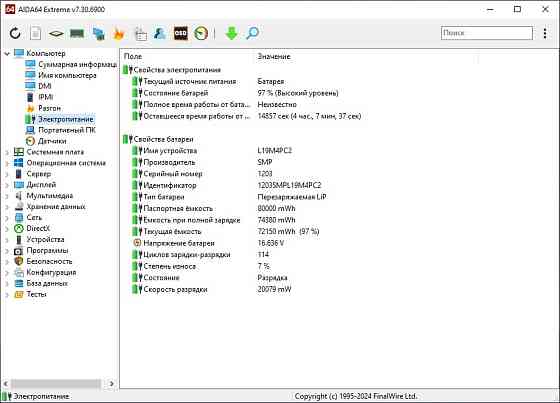Select Портативный ПК tree item
This screenshot has height=403, width=560.
click(66, 130)
